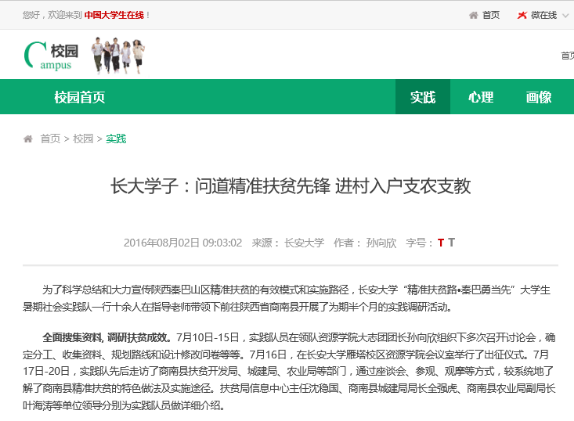Open the green 实践 breadcrumb link
The image size is (574, 421).
116,139
